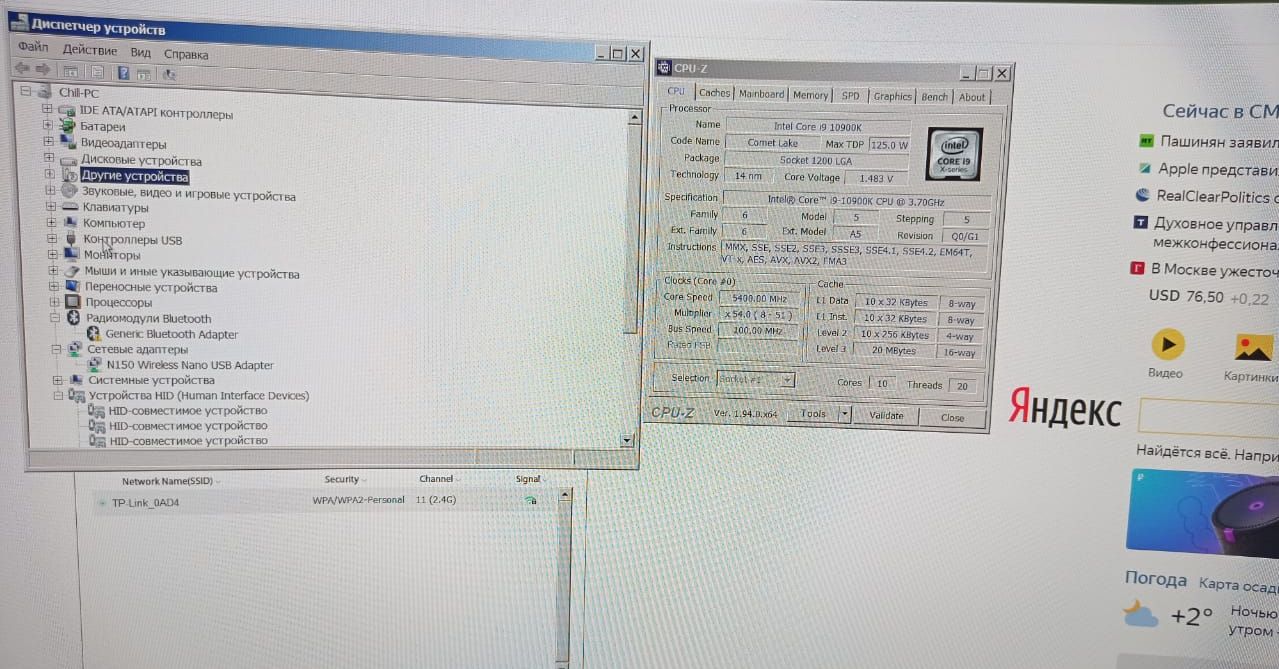Click the Другие устройства category icon
The width and height of the screenshot is (1279, 669).
[x=70, y=175]
